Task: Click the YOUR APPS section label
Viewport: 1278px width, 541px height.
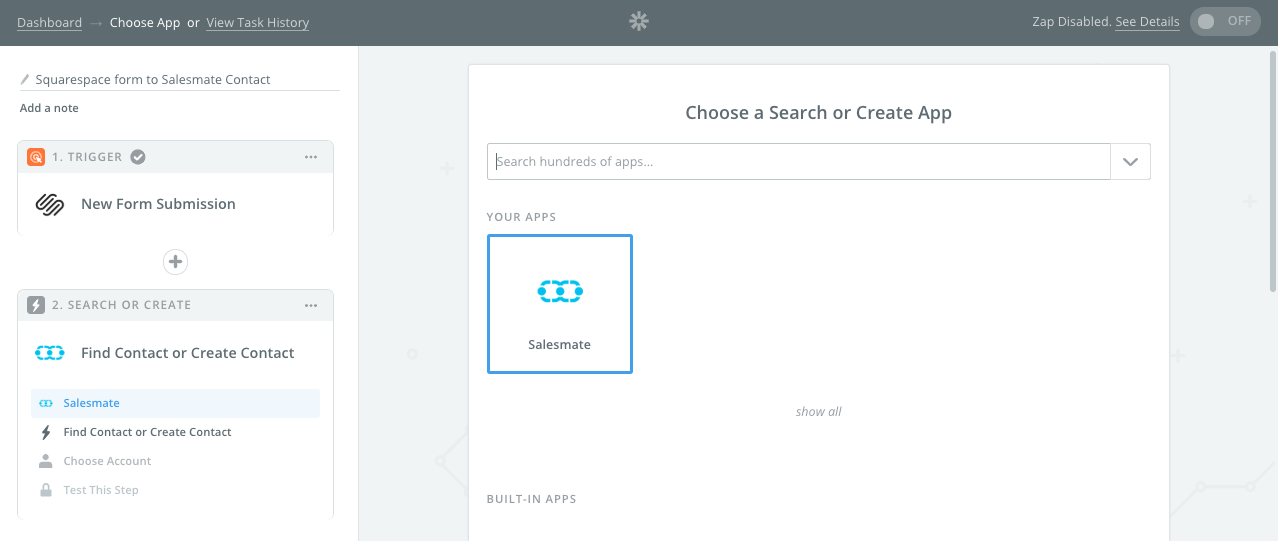Action: [x=521, y=217]
